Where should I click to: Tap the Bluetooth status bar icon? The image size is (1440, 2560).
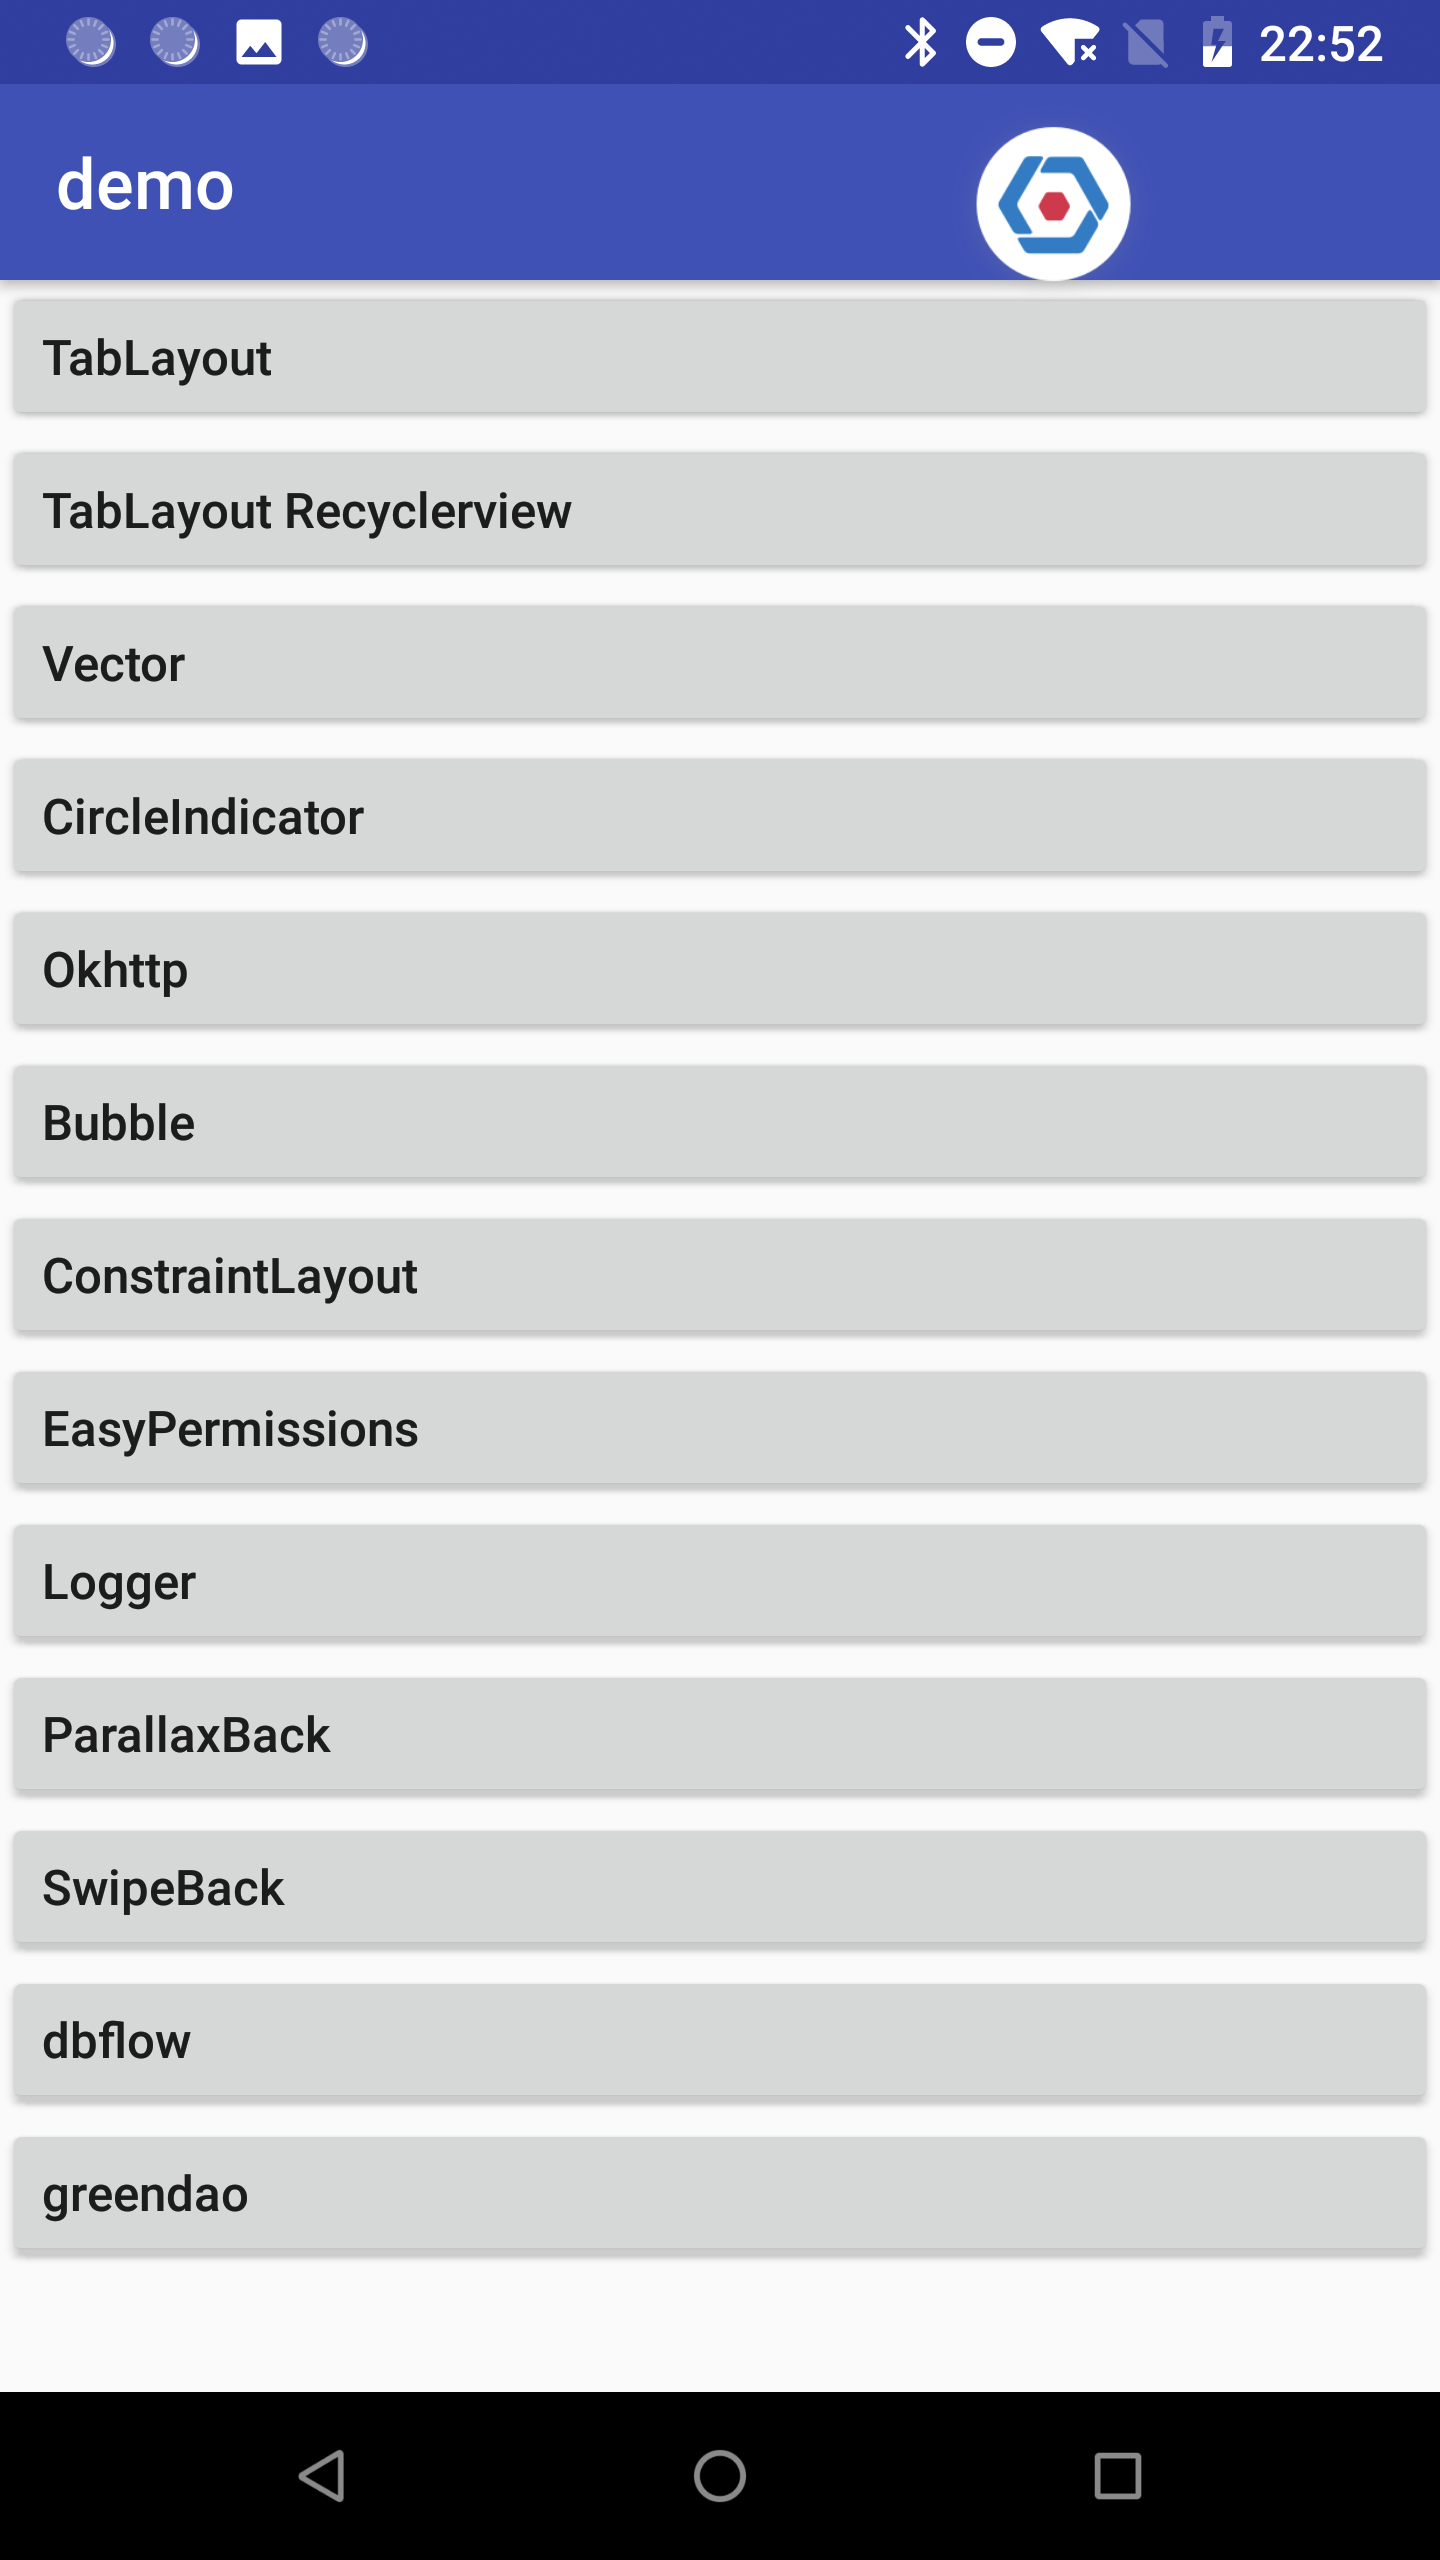coord(921,41)
